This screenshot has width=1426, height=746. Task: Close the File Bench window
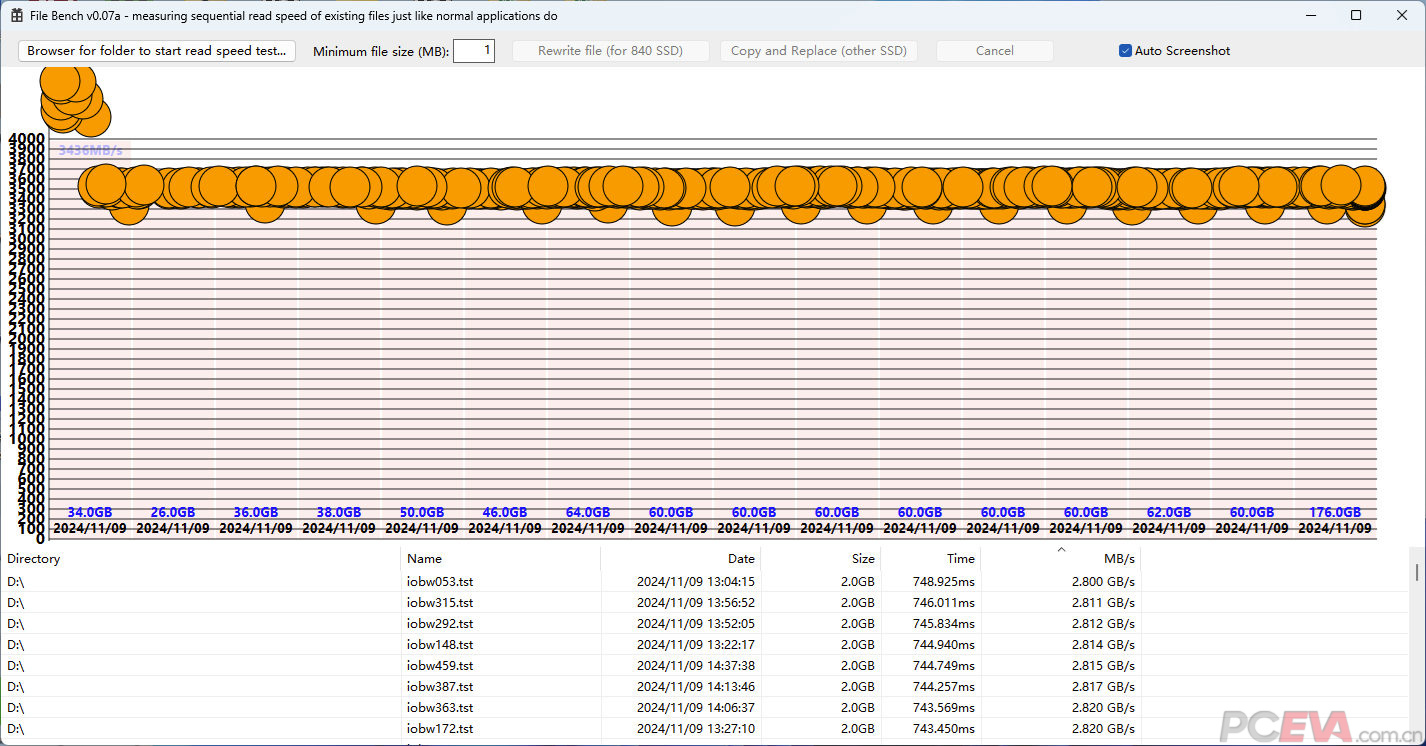[x=1402, y=15]
